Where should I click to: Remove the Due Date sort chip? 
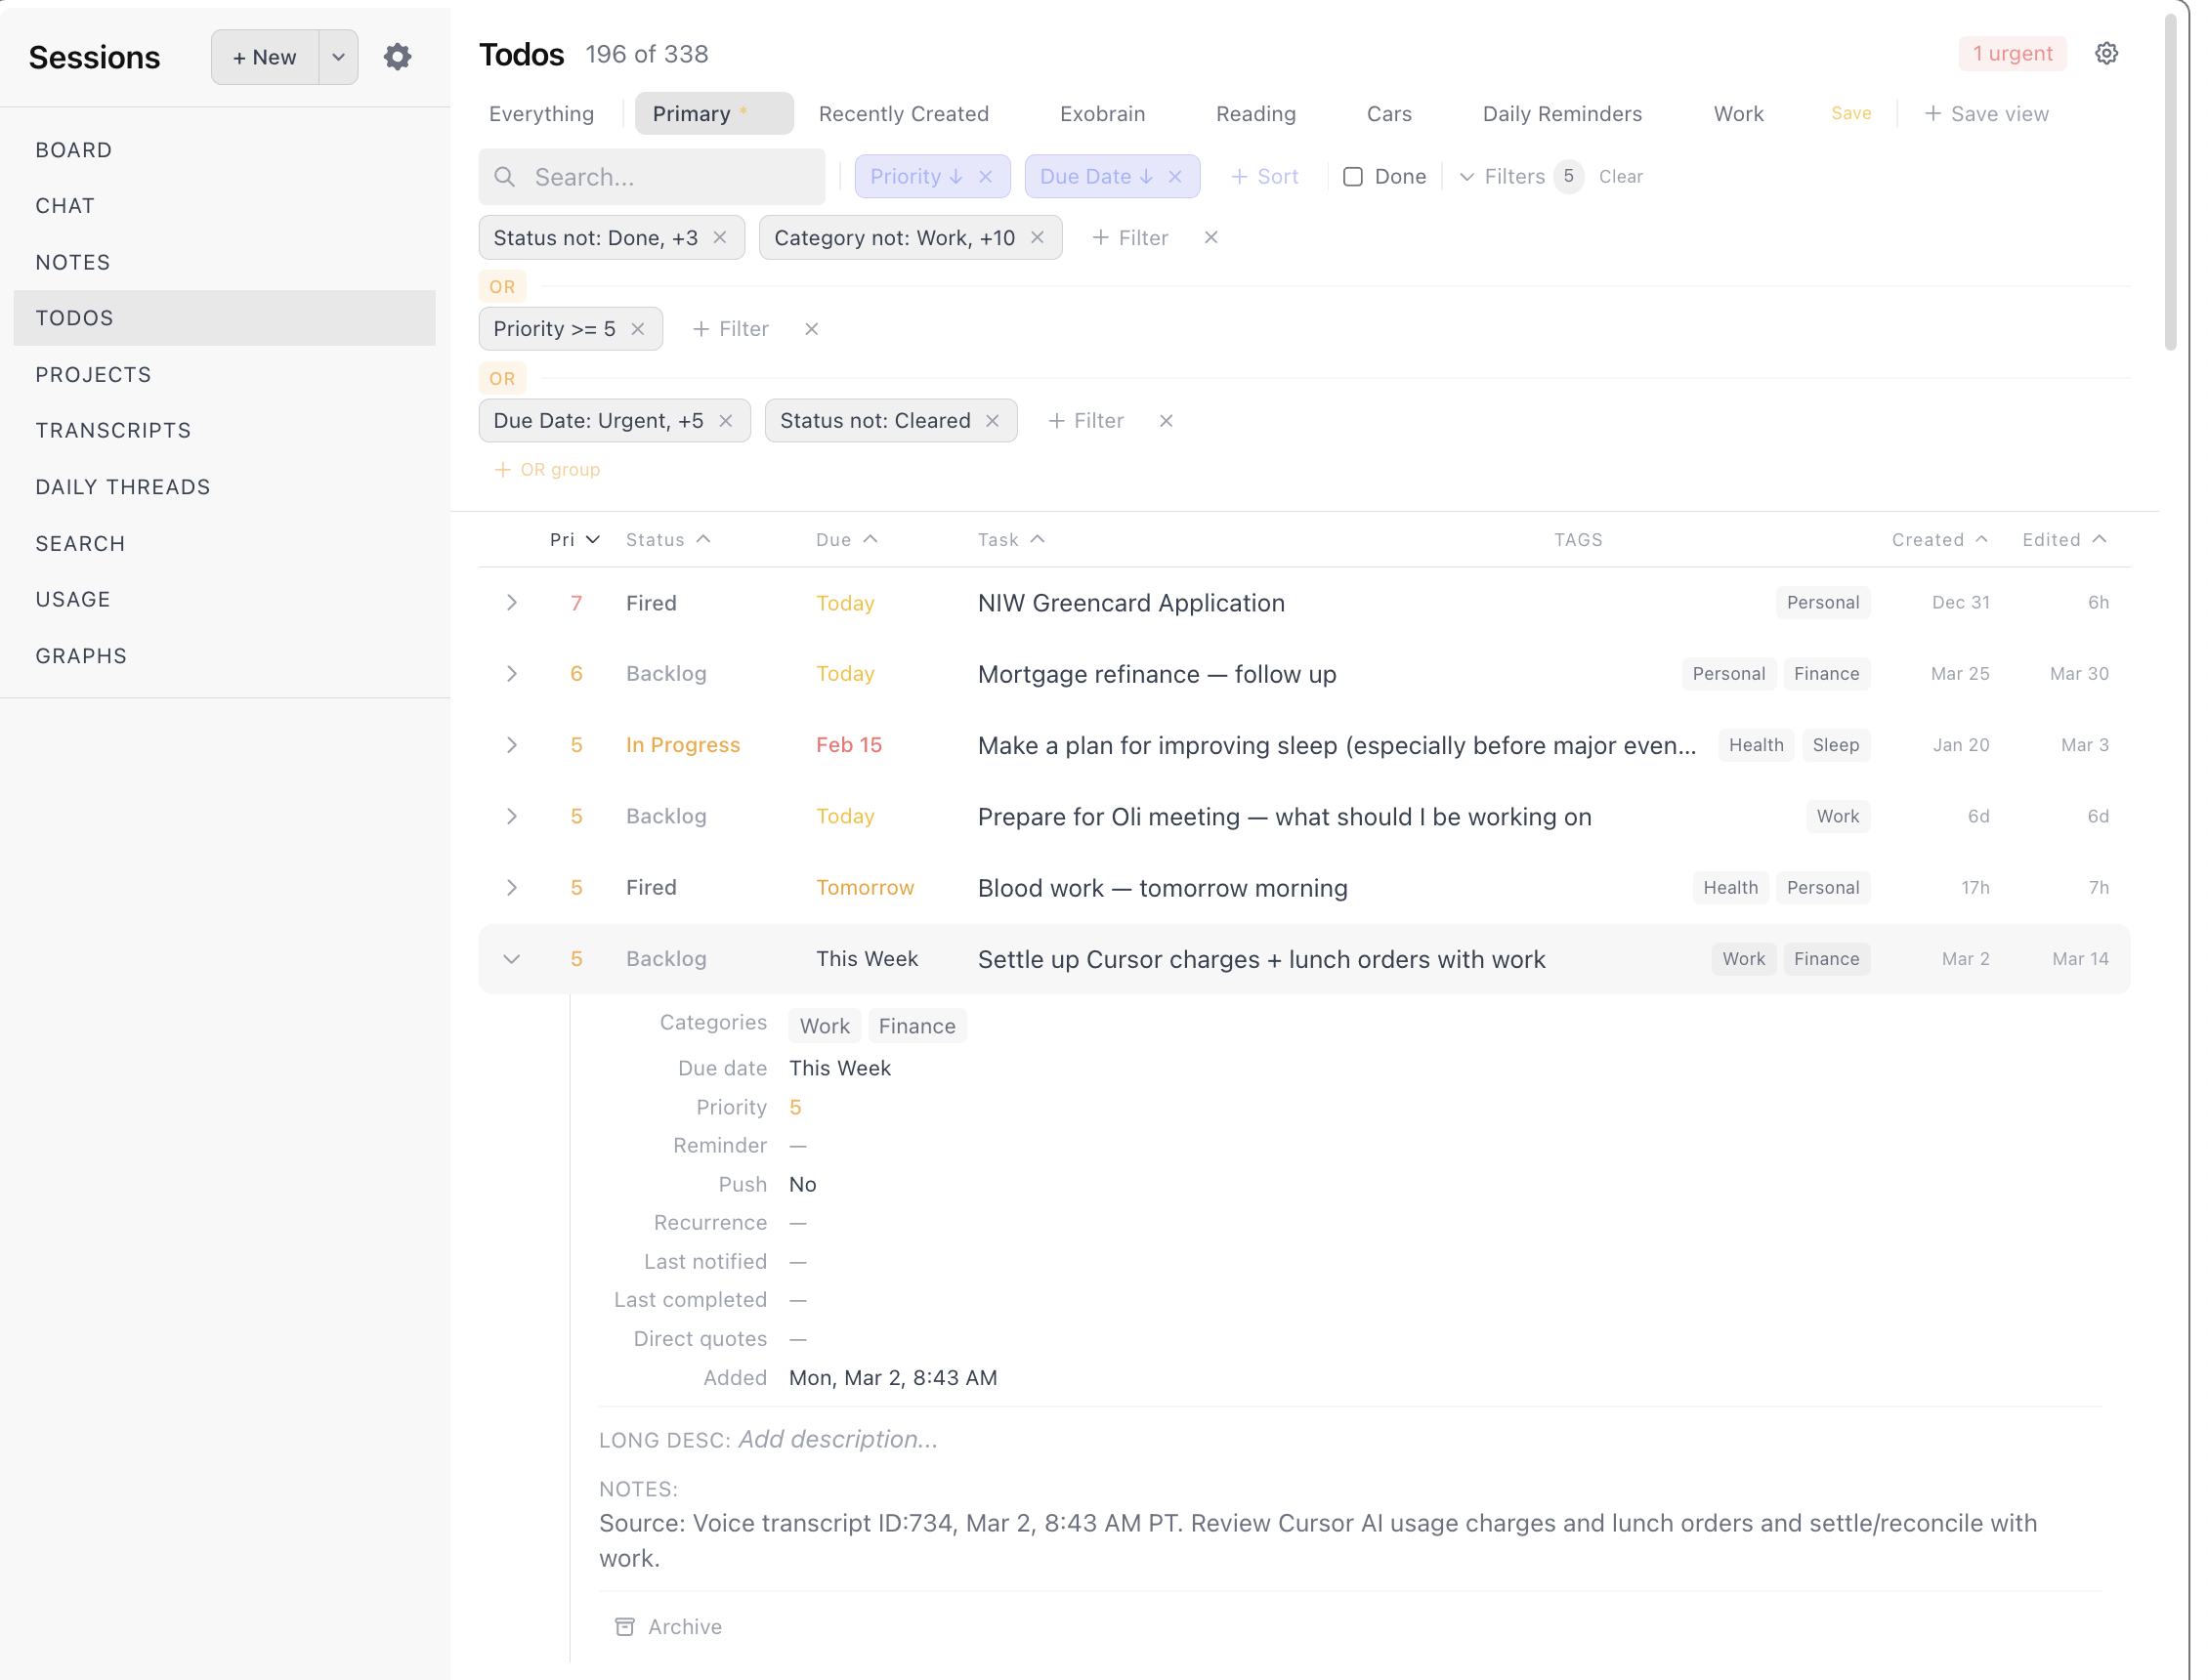1175,177
